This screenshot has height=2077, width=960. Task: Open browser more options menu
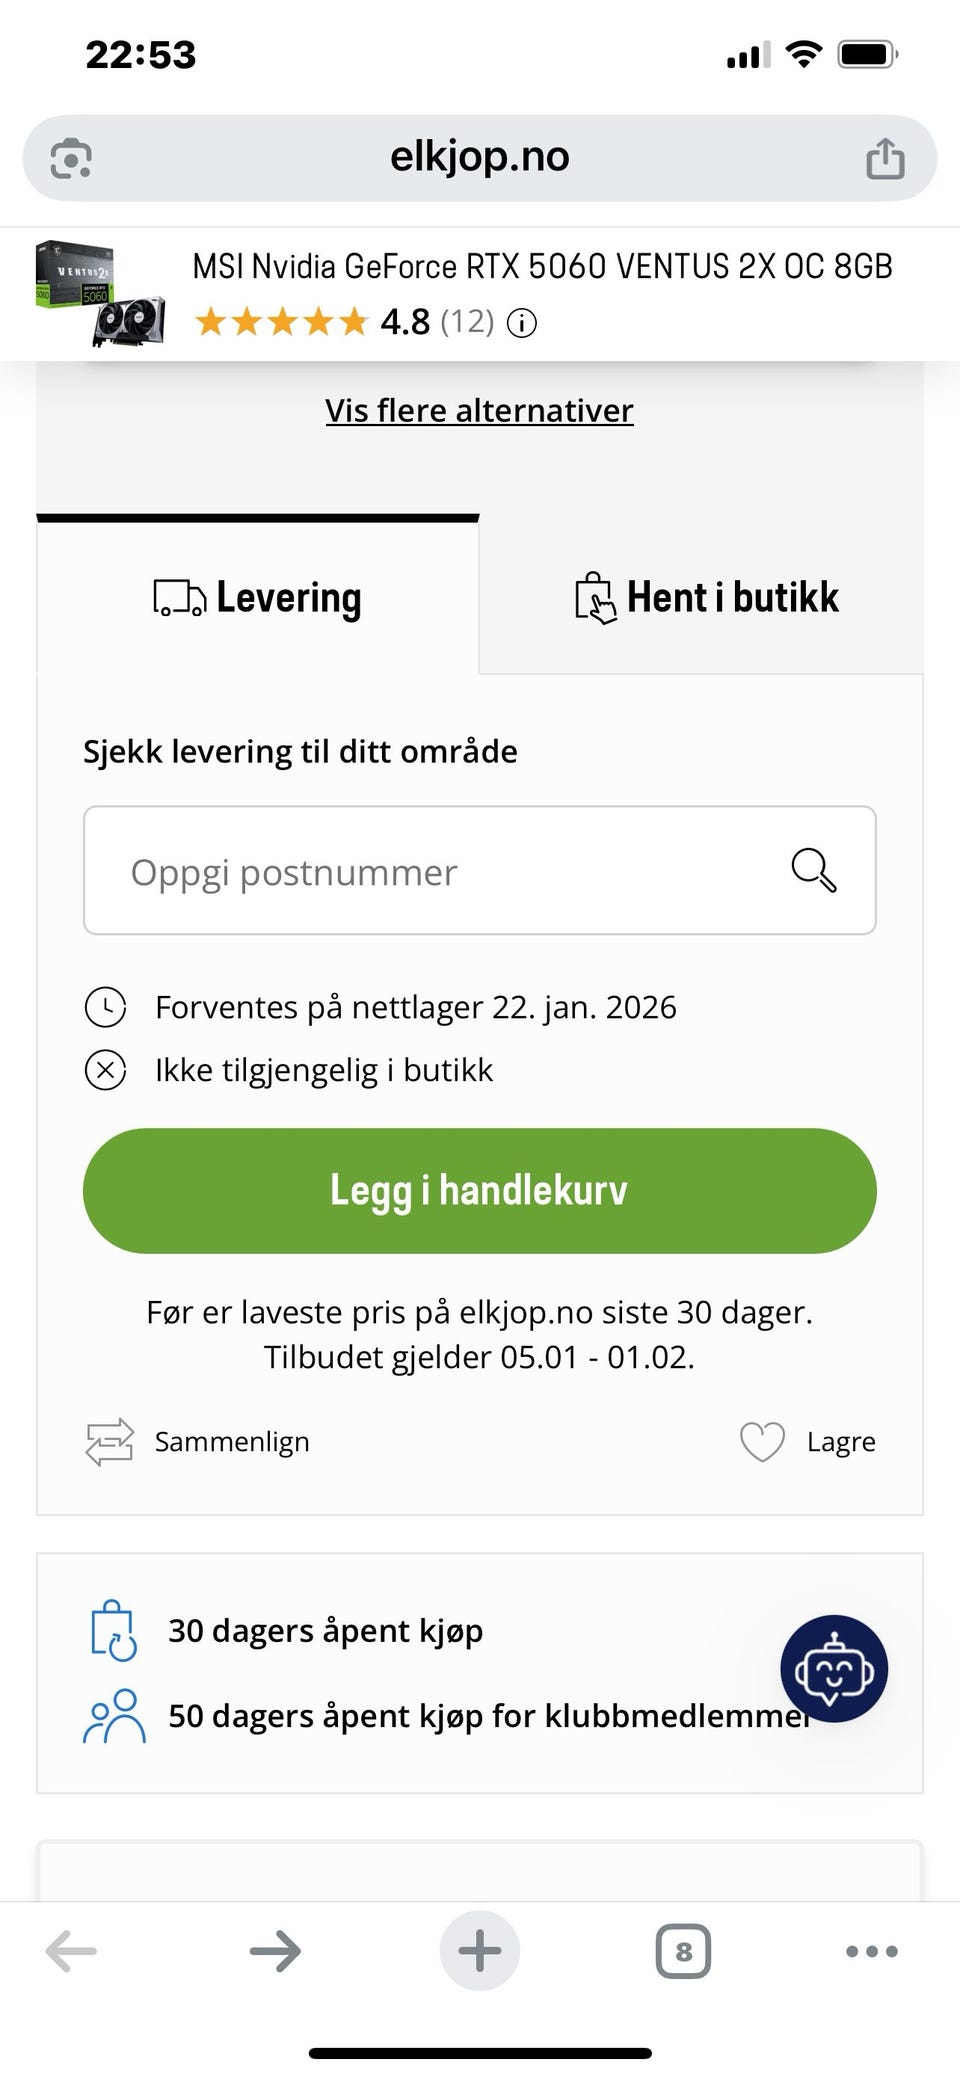tap(871, 1950)
